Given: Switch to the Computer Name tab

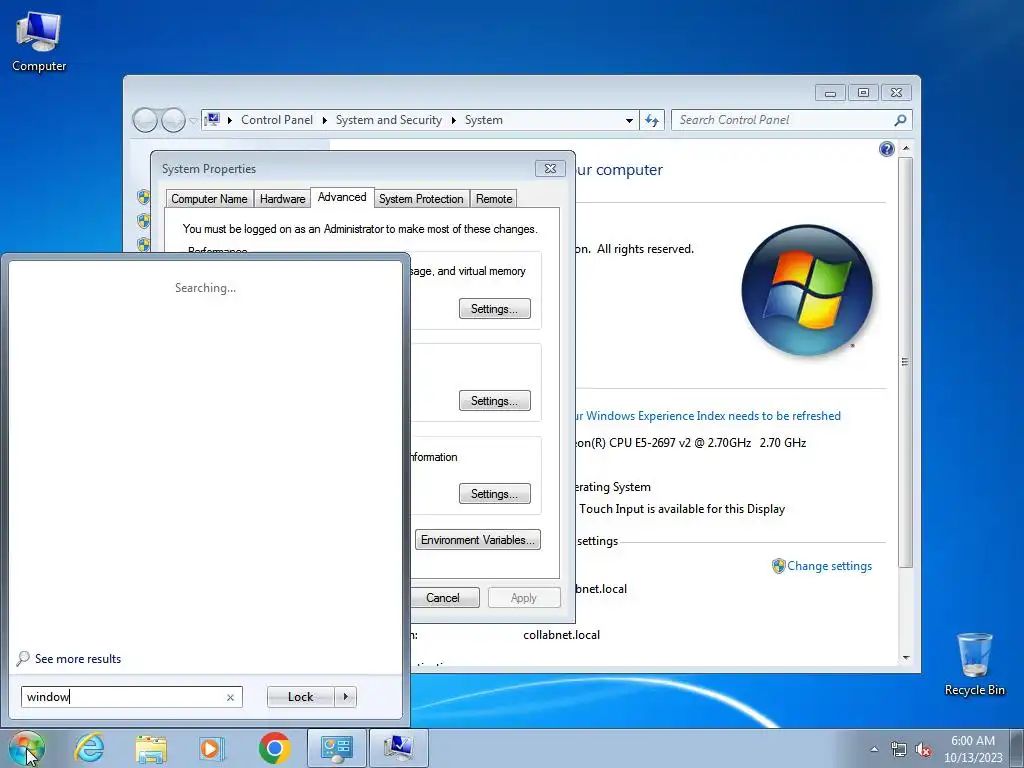Looking at the screenshot, I should [x=209, y=199].
